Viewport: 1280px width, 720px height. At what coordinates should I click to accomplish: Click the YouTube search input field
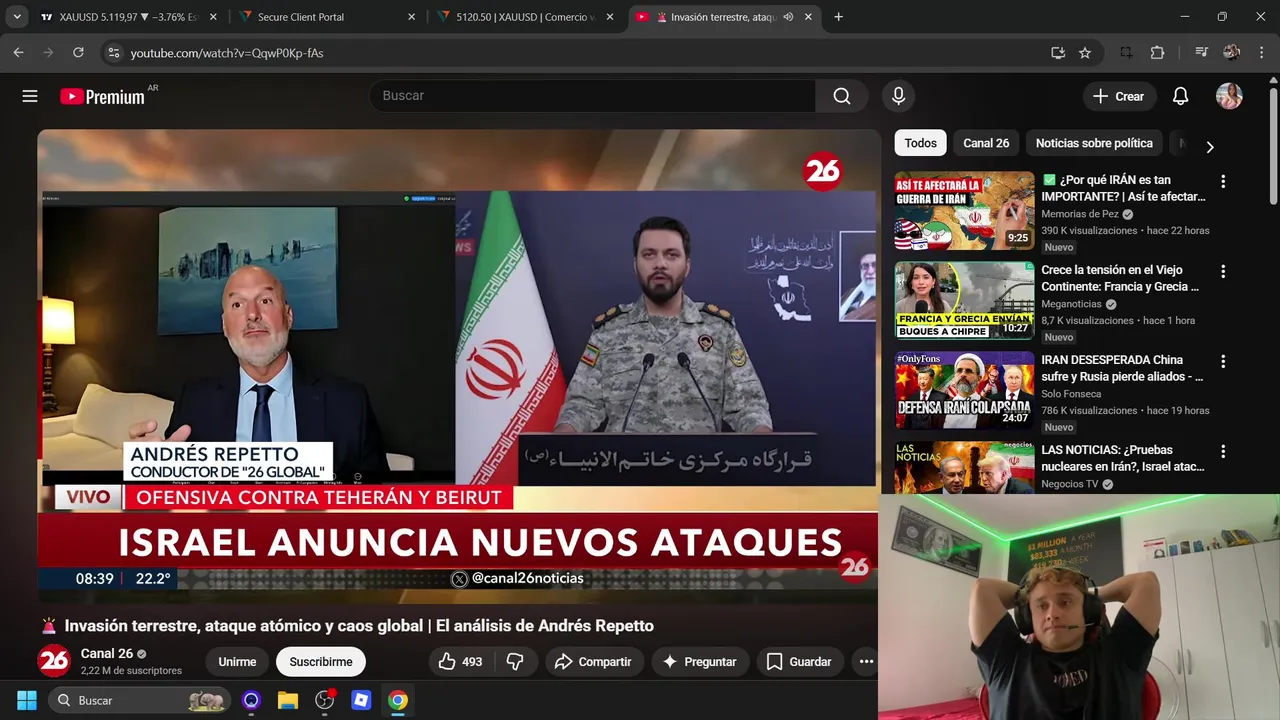[592, 96]
